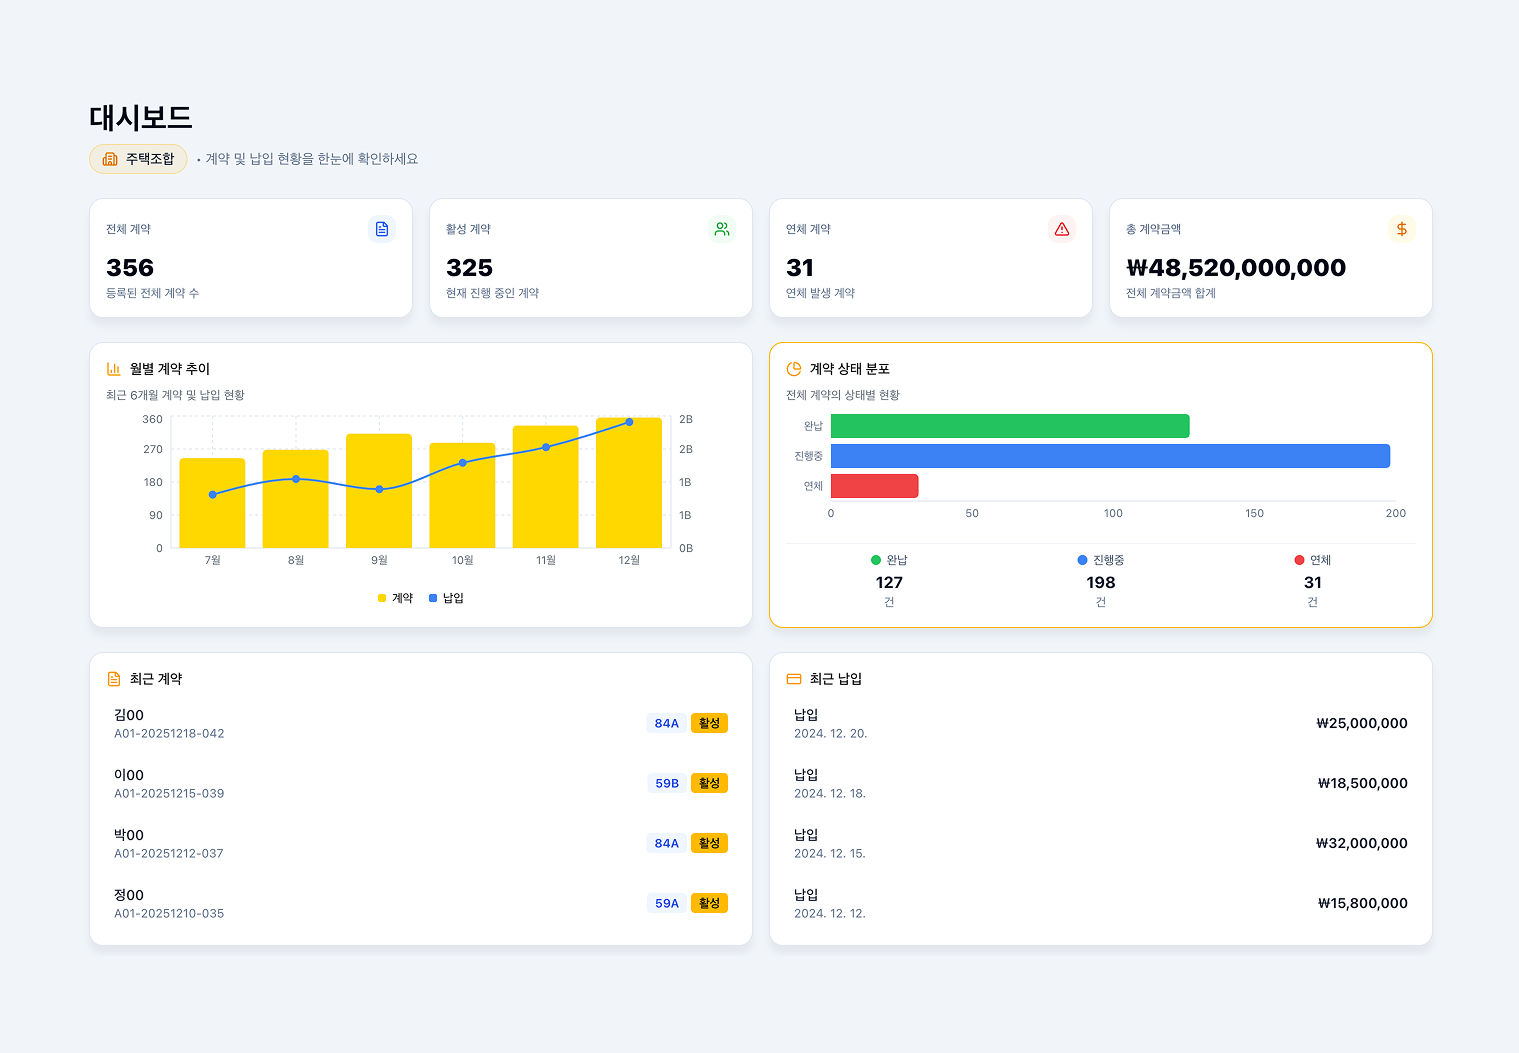The height and width of the screenshot is (1053, 1519).
Task: Click the users icon in 활성 계약 card
Action: [x=722, y=229]
